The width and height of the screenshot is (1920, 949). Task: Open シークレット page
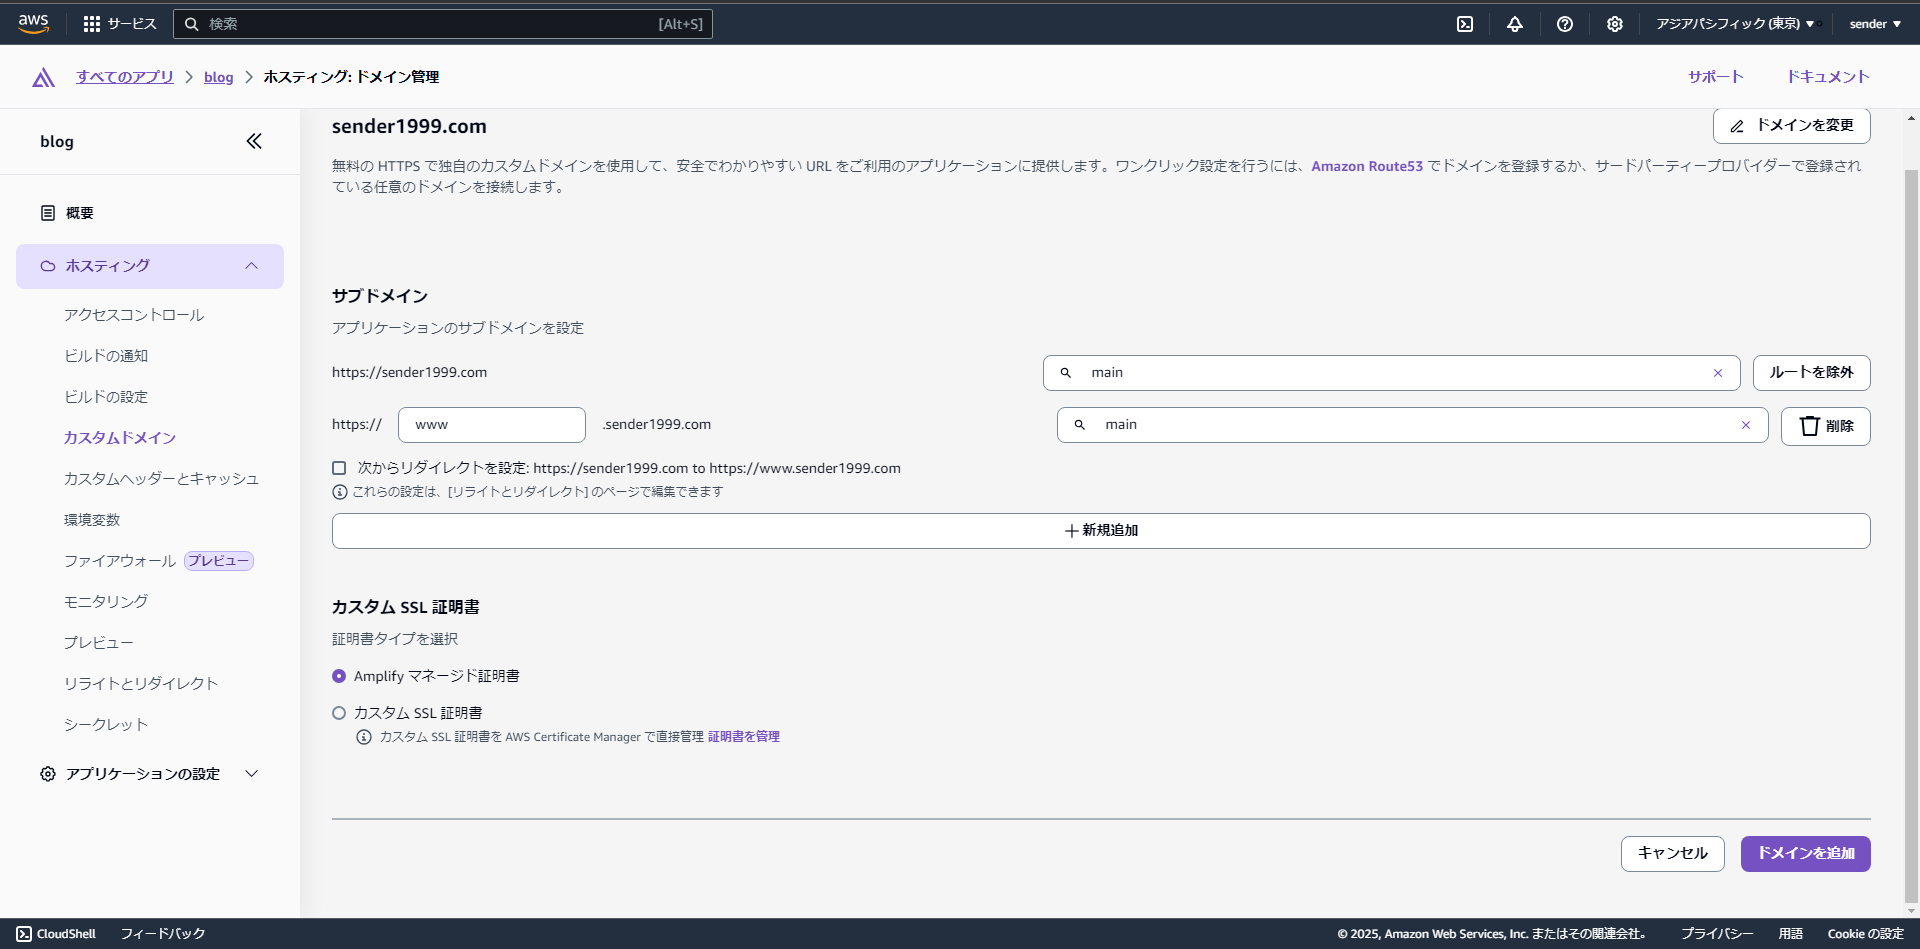coord(106,725)
